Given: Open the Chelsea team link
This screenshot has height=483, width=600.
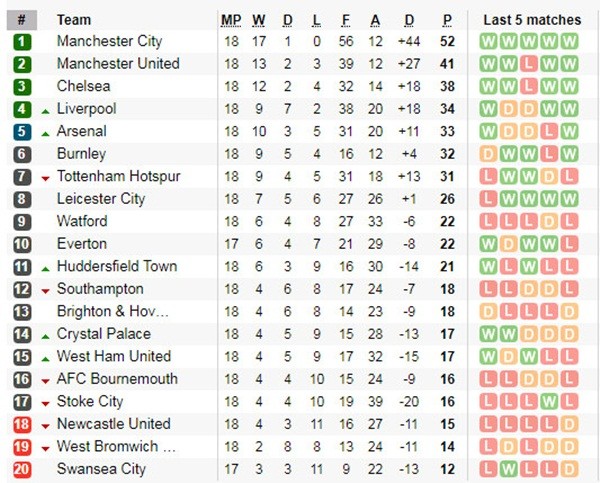Looking at the screenshot, I should [83, 87].
